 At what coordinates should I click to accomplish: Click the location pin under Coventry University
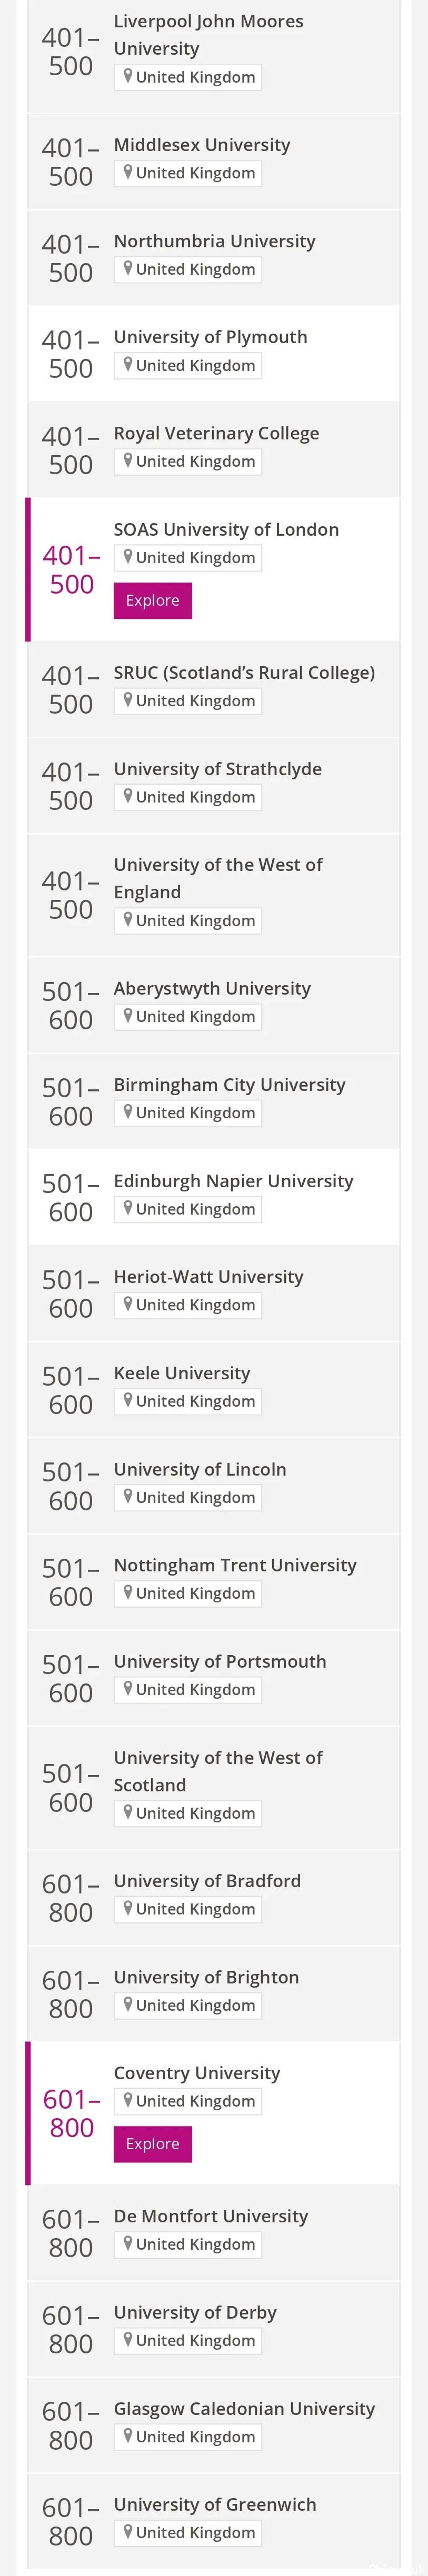(128, 2100)
